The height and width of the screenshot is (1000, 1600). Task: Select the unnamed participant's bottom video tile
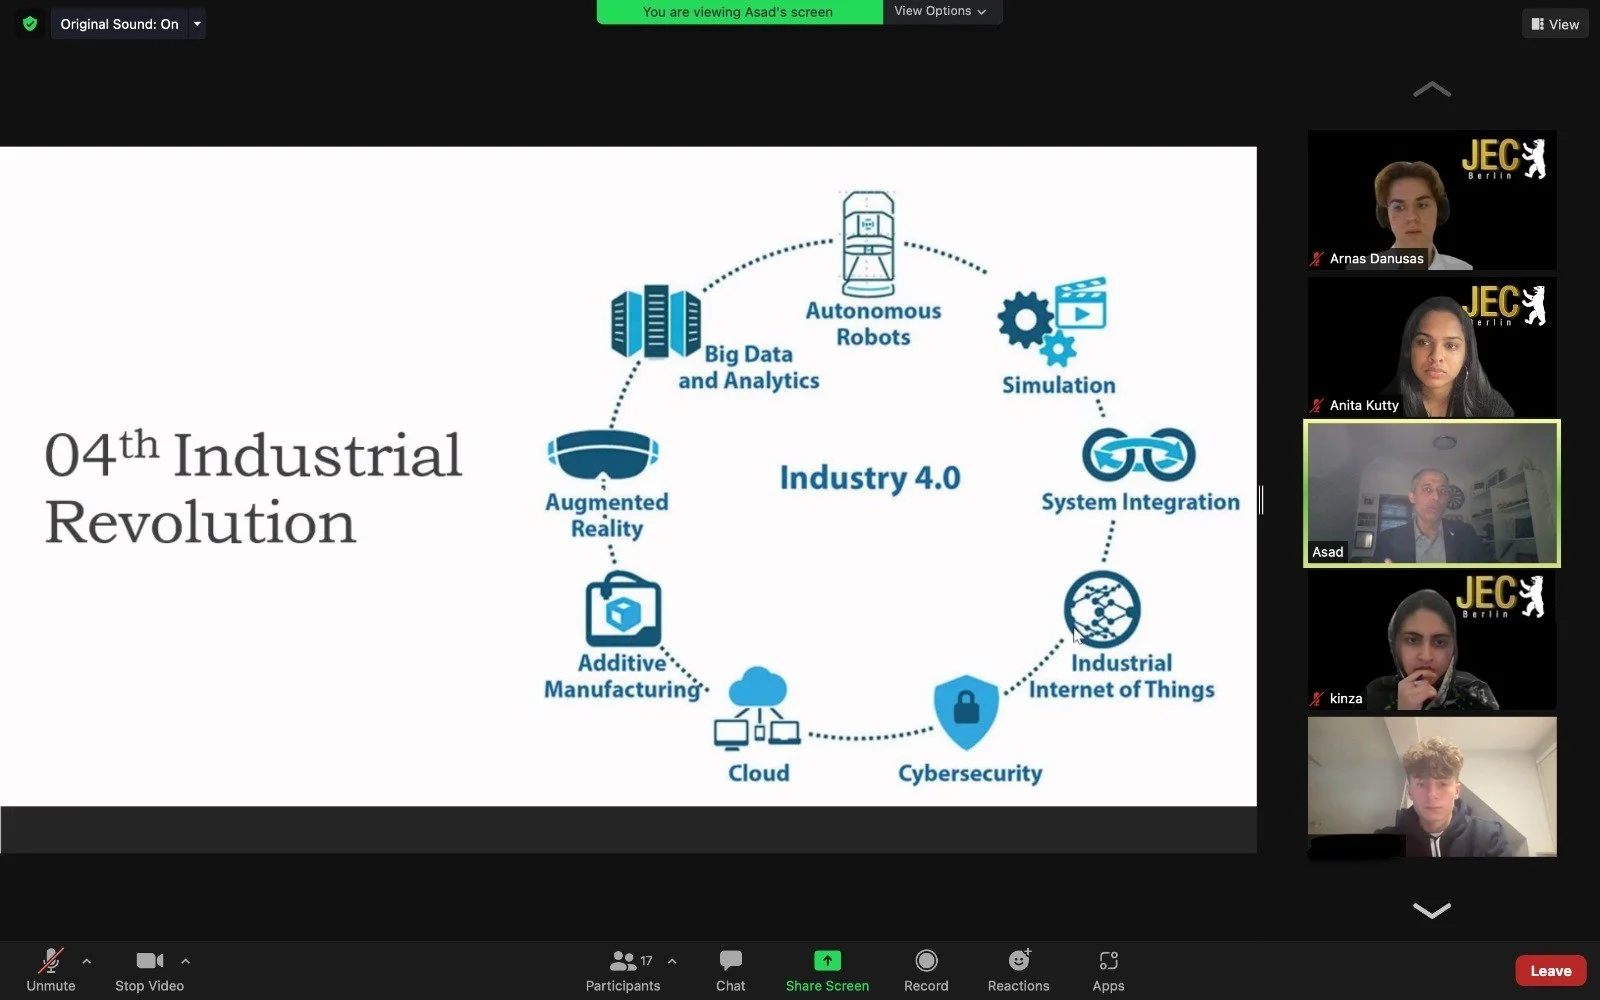click(1432, 787)
